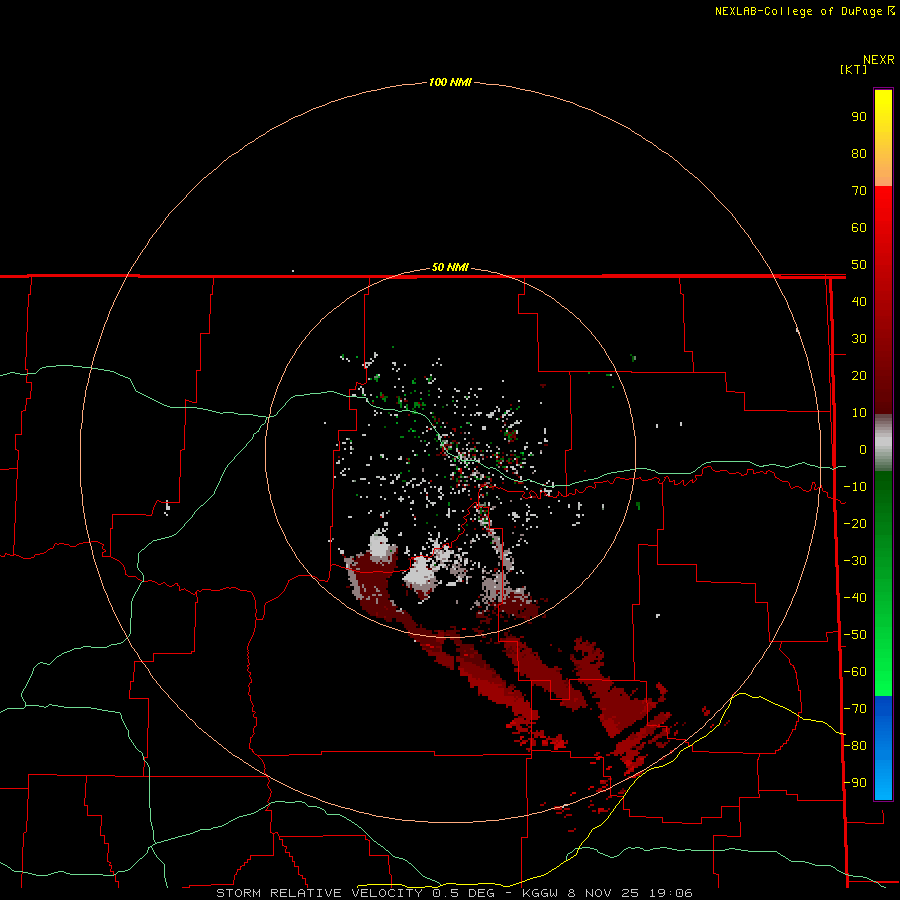This screenshot has height=900, width=900.
Task: Click the 0 value on velocity colorbar
Action: point(863,449)
